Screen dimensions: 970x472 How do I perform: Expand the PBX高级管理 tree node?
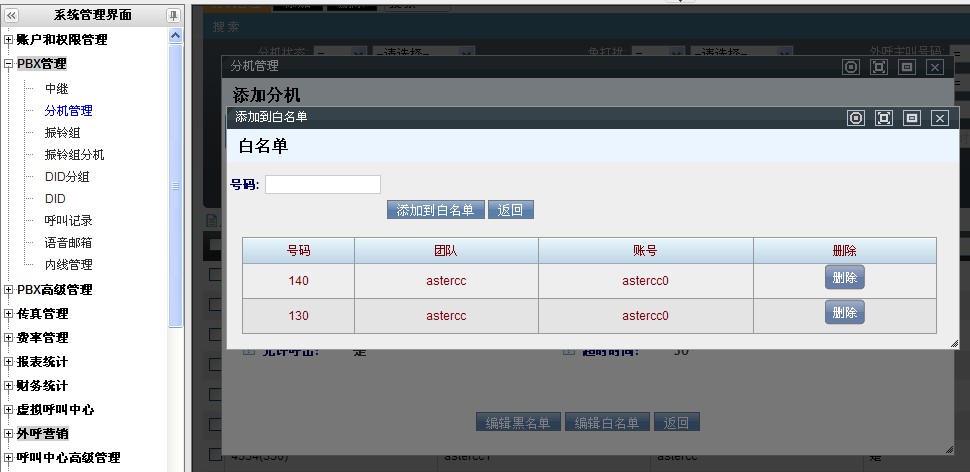(9, 290)
